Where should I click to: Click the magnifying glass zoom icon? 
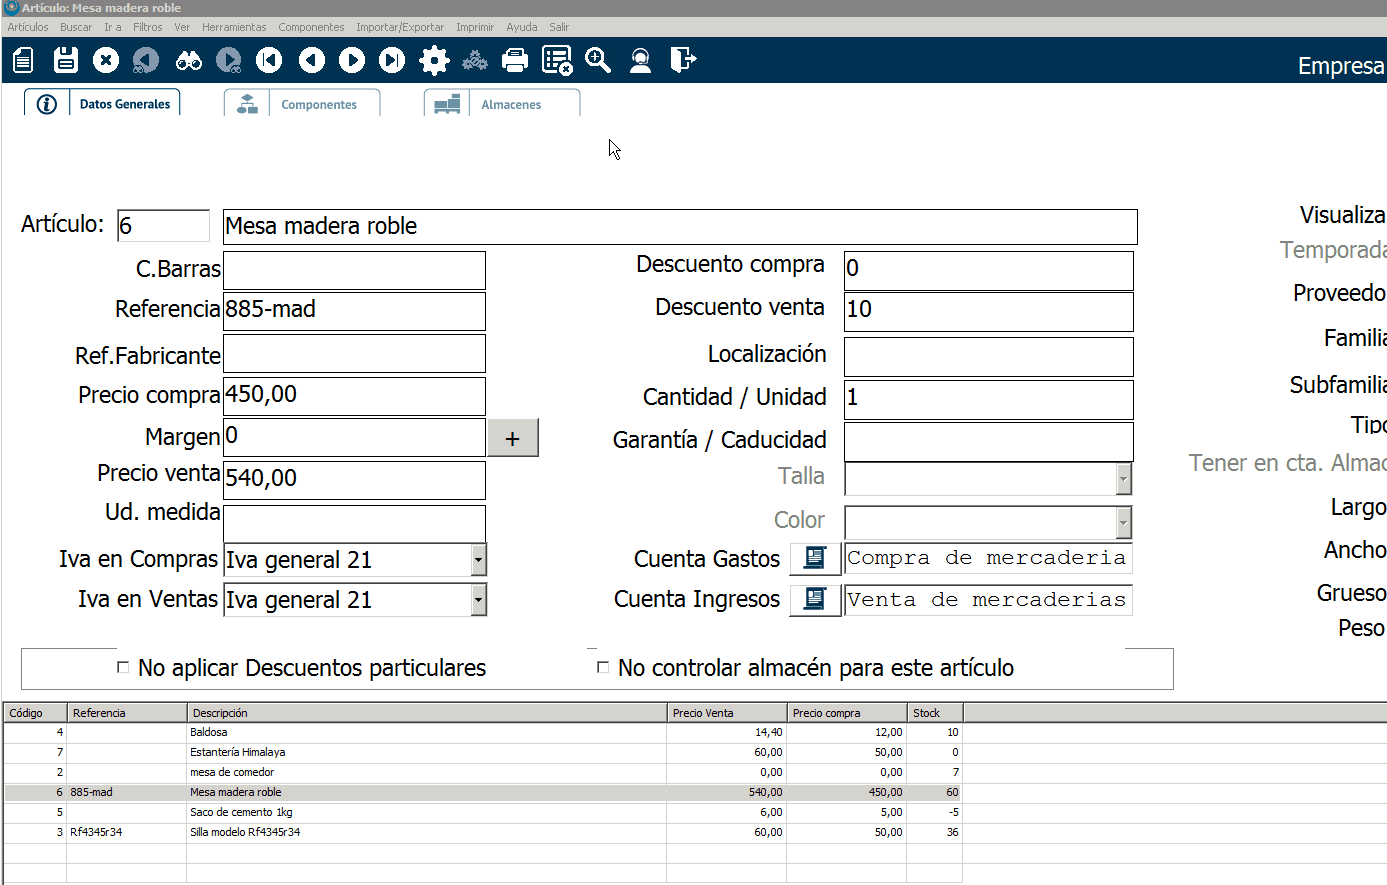(x=598, y=60)
